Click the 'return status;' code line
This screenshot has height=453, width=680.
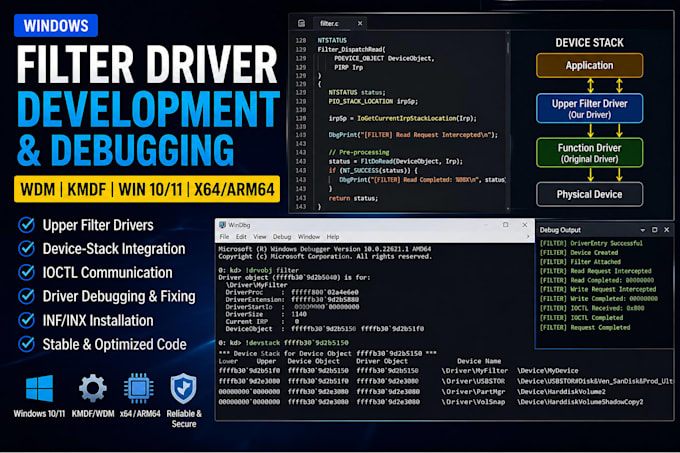click(x=353, y=198)
